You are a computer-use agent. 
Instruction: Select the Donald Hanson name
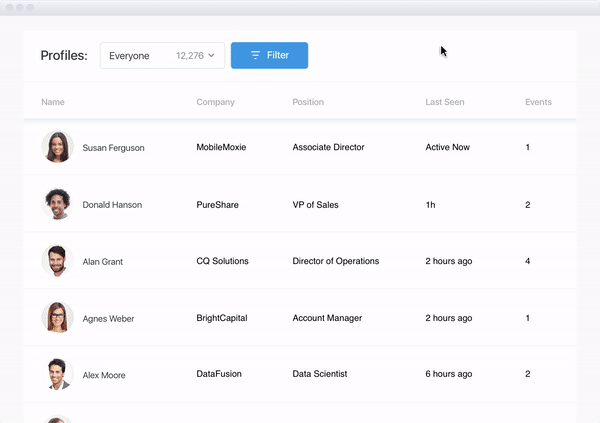tap(112, 205)
